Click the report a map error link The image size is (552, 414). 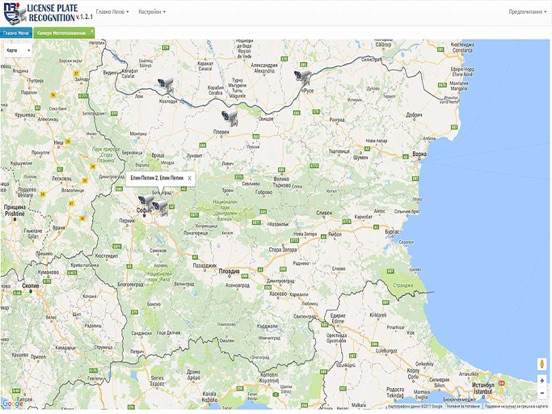(x=516, y=407)
